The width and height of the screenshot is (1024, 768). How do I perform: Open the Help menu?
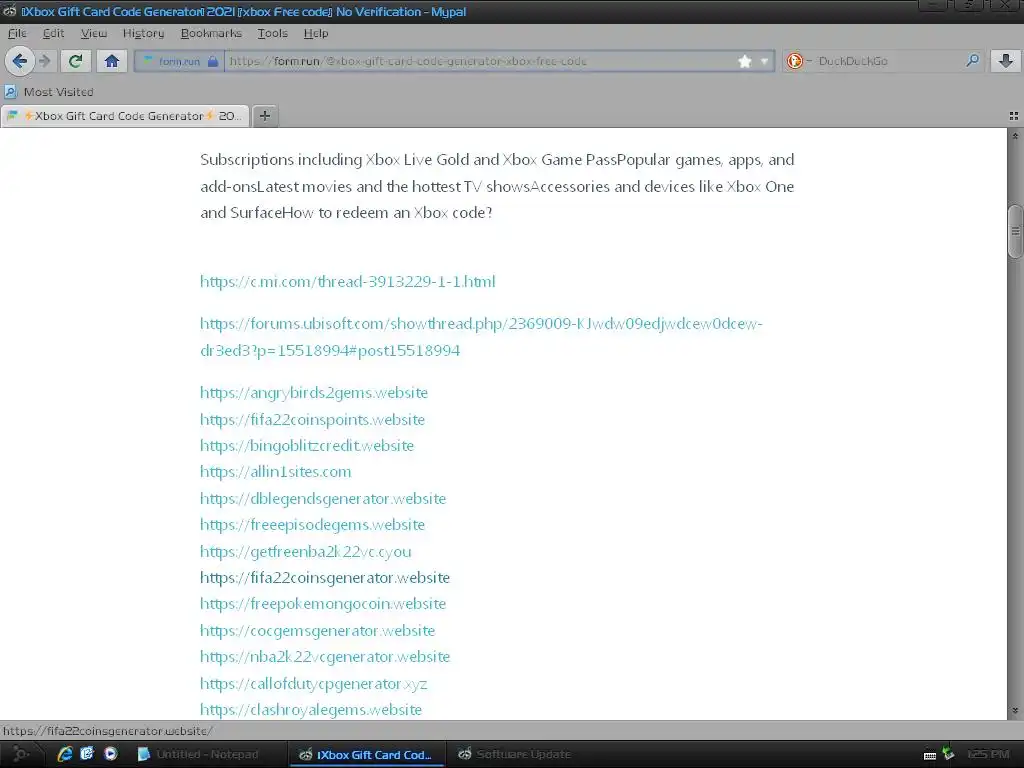pyautogui.click(x=315, y=33)
